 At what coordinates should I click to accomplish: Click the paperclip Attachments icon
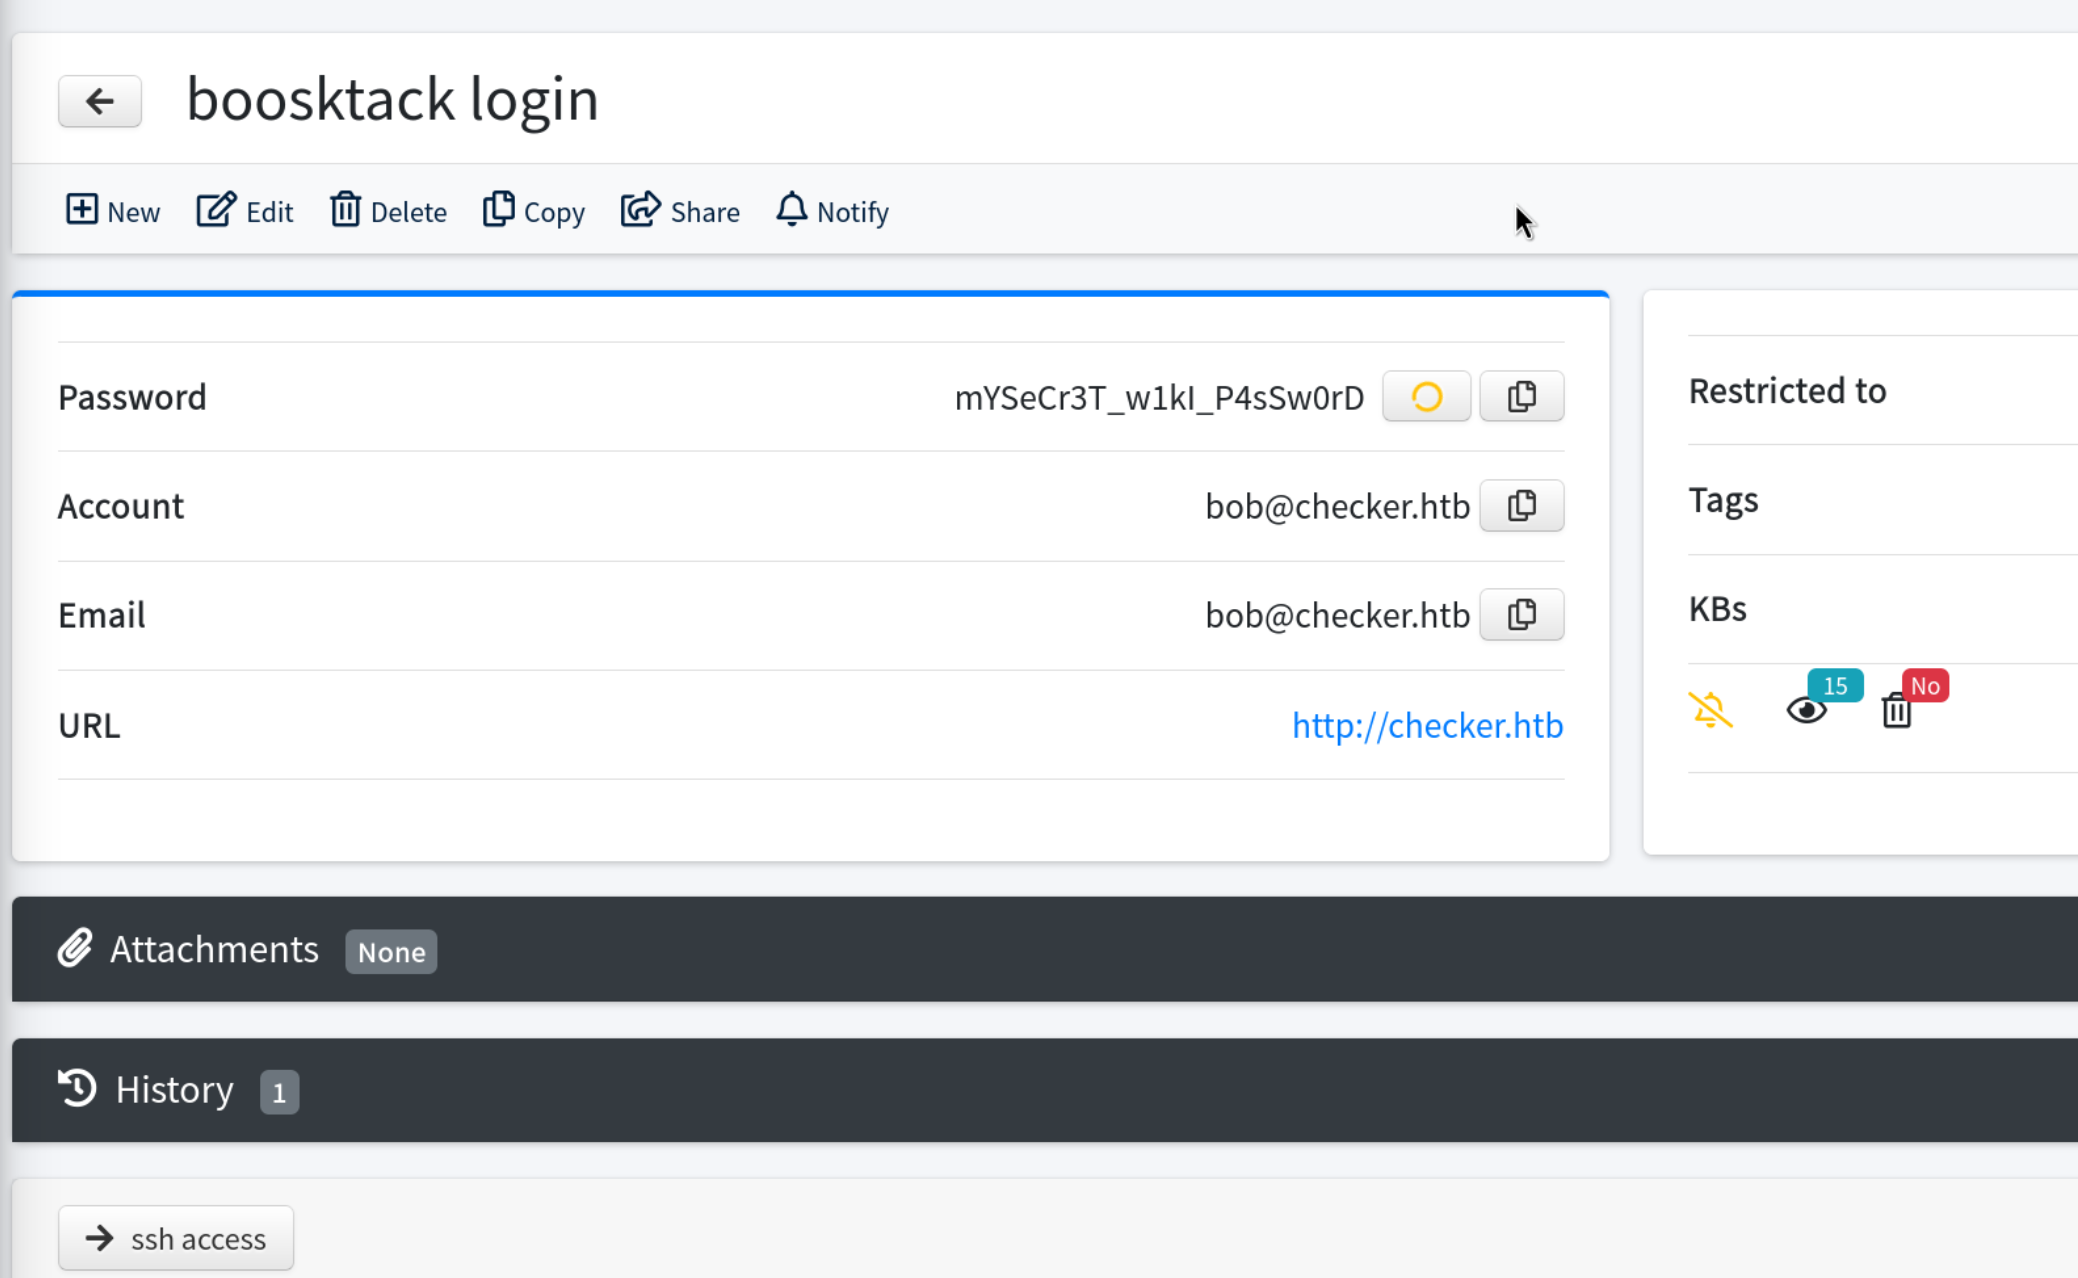tap(75, 949)
